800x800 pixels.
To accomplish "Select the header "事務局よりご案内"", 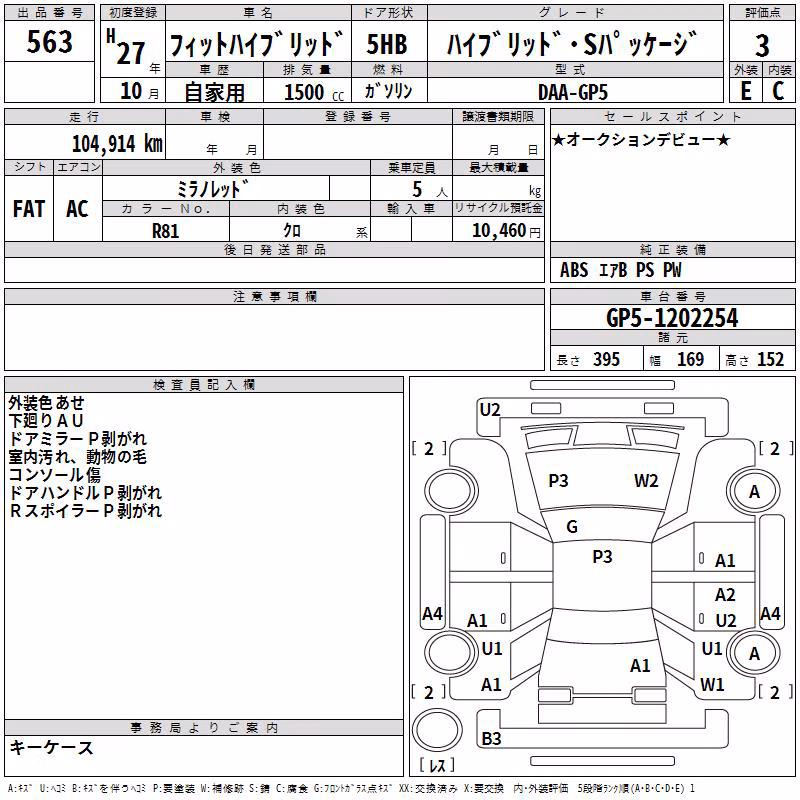I will point(204,728).
